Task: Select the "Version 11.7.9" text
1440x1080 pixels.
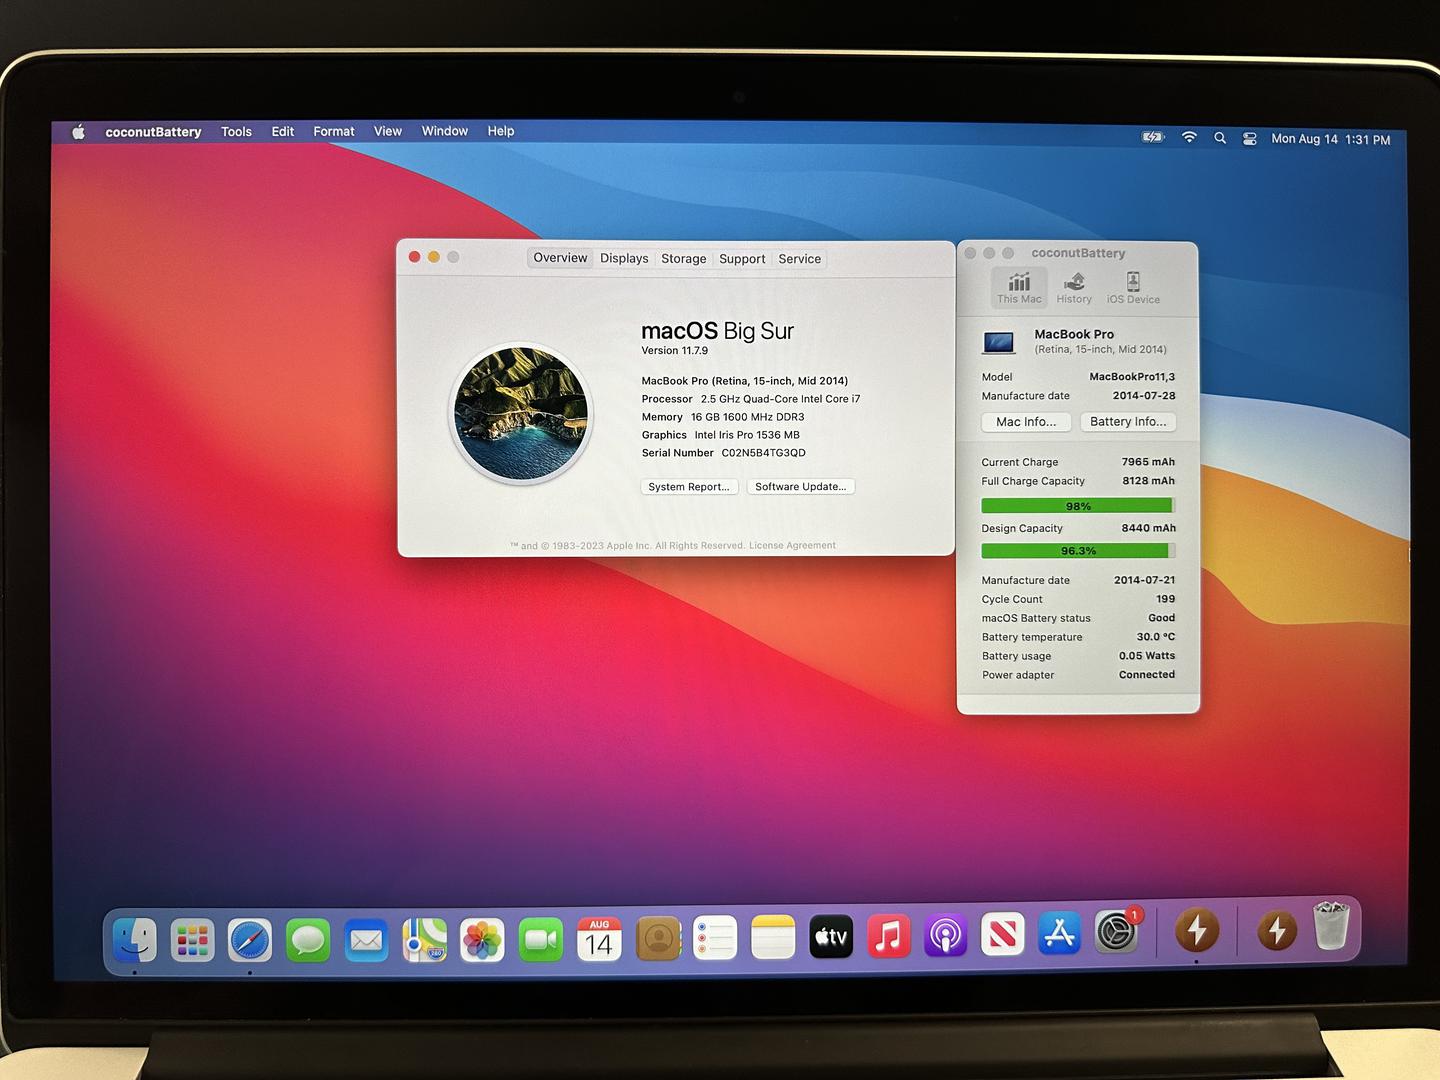Action: click(675, 351)
